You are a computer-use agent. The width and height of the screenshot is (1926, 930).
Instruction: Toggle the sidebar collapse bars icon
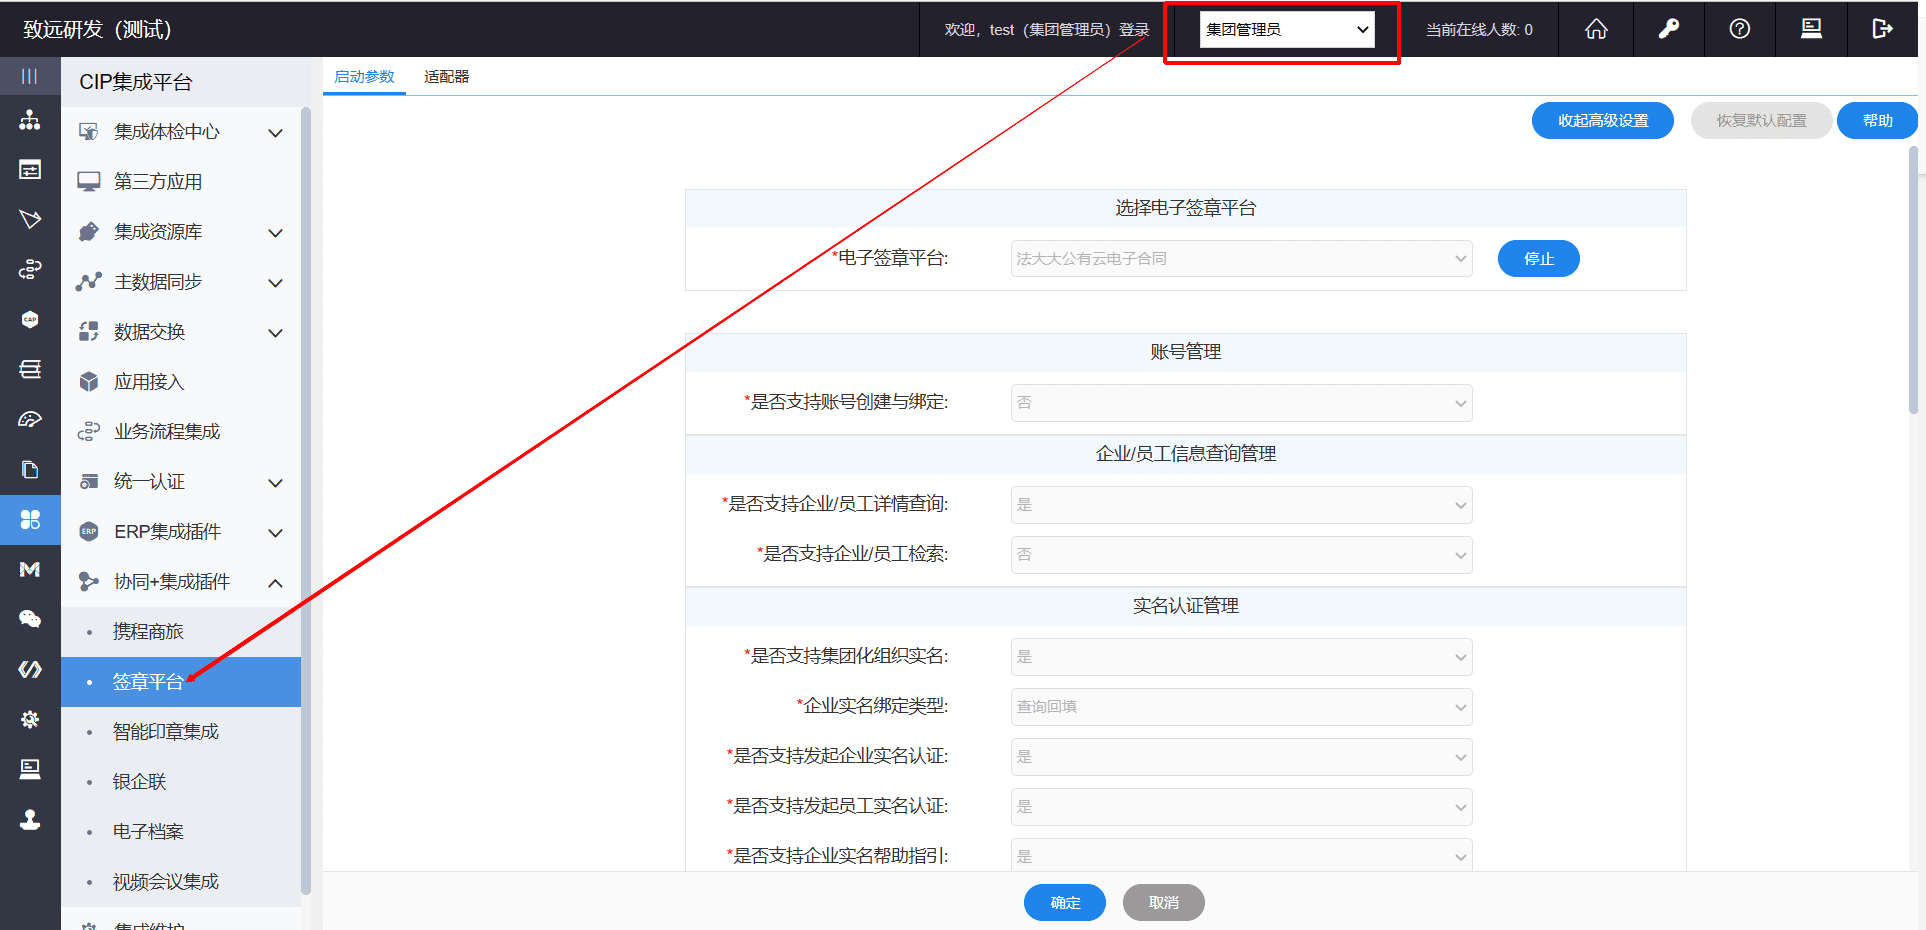pos(30,76)
